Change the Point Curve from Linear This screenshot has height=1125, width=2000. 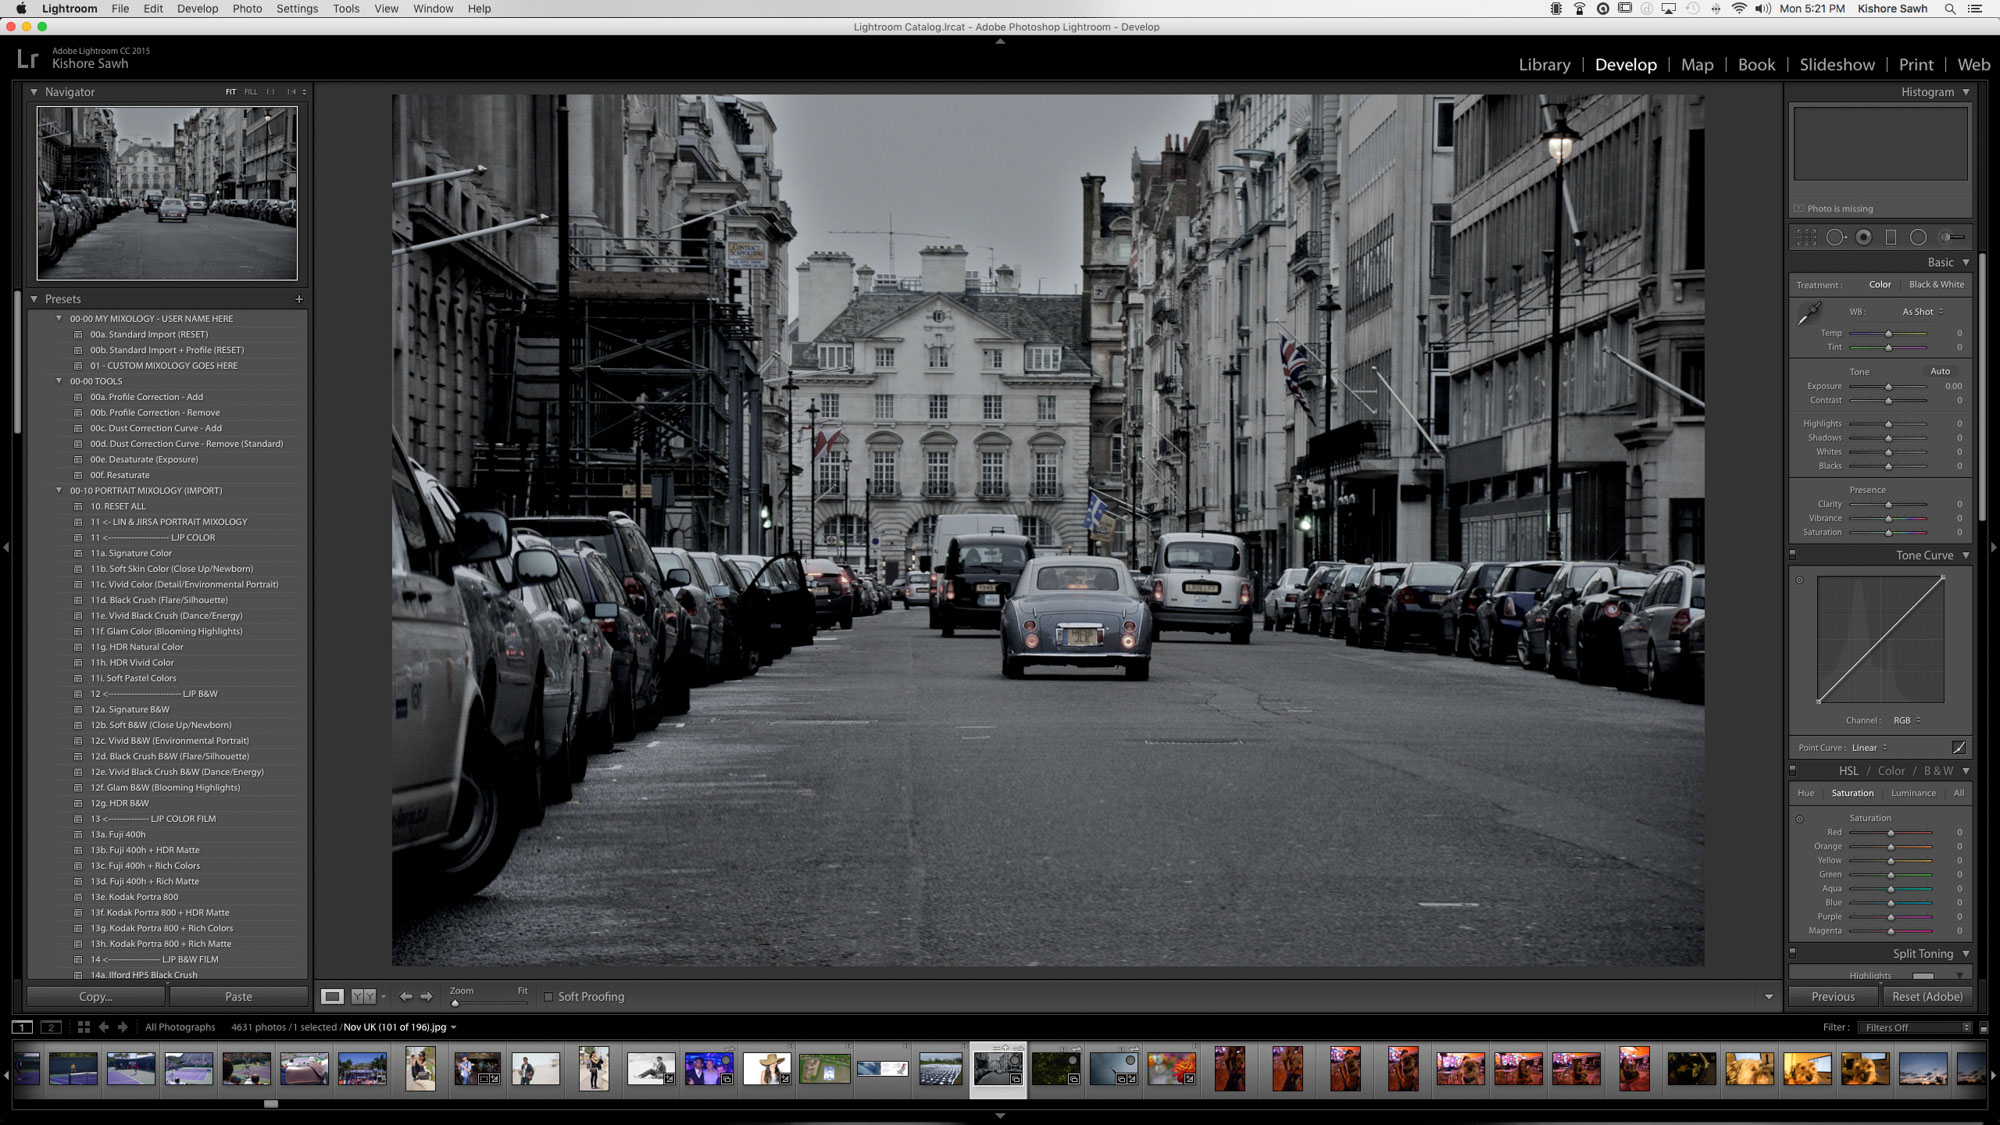[x=1866, y=747]
